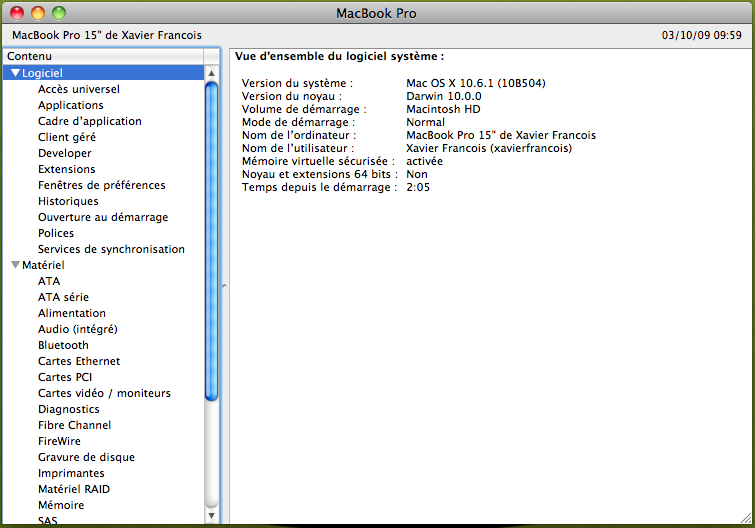Open Ouverture au démarrage entry
755x528 pixels.
[103, 217]
